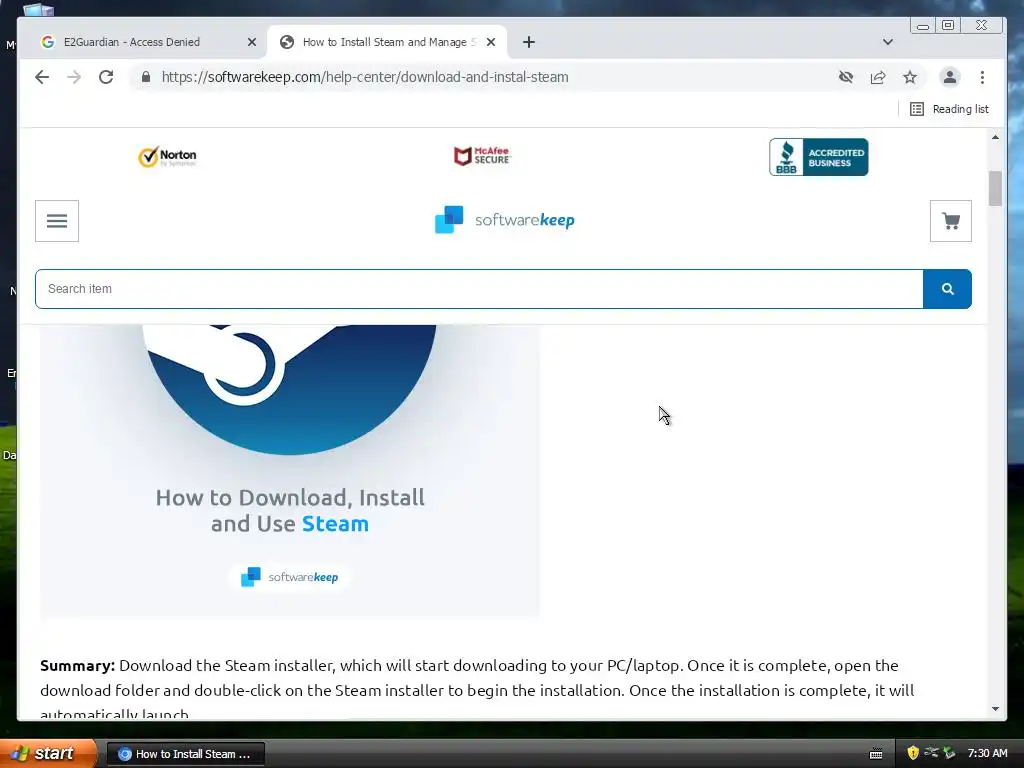Click the How to Install Steam taskbar button
This screenshot has width=1024, height=768.
click(185, 754)
